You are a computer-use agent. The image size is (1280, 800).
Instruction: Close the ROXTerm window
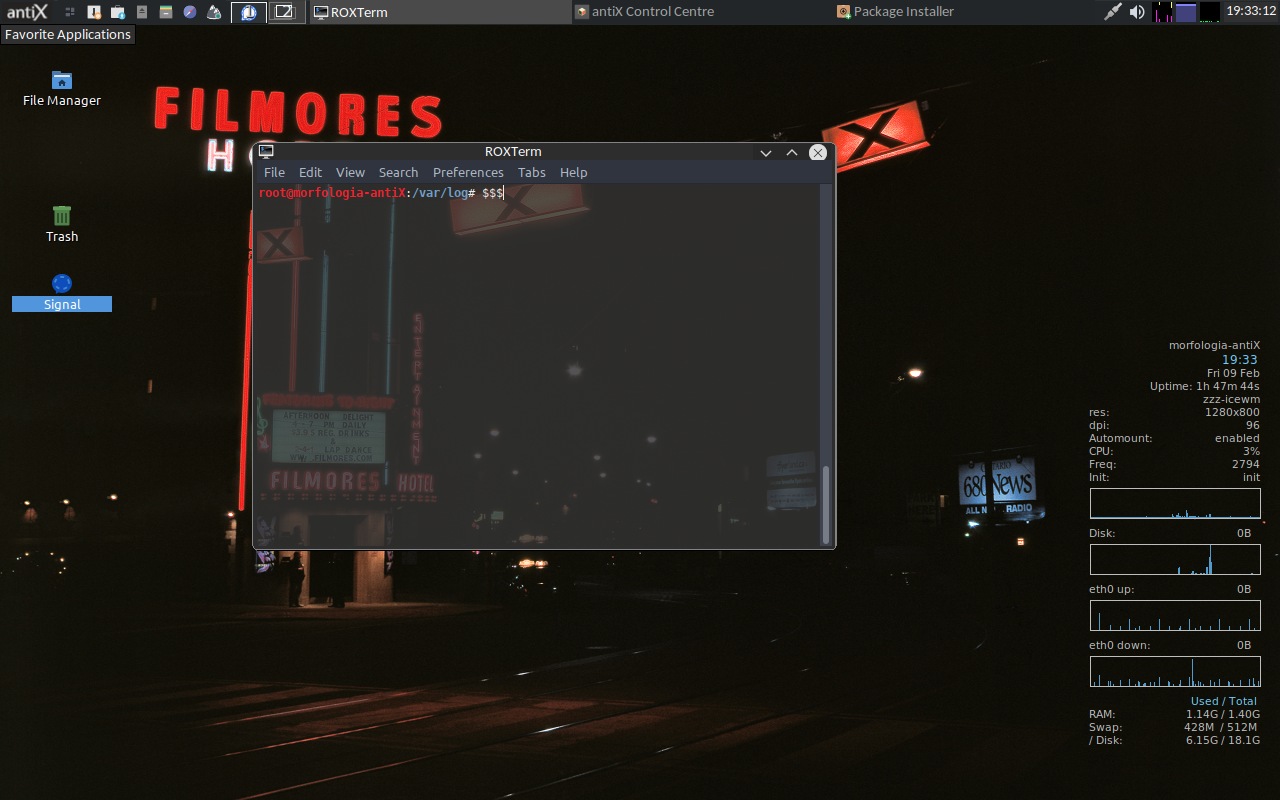pyautogui.click(x=818, y=152)
